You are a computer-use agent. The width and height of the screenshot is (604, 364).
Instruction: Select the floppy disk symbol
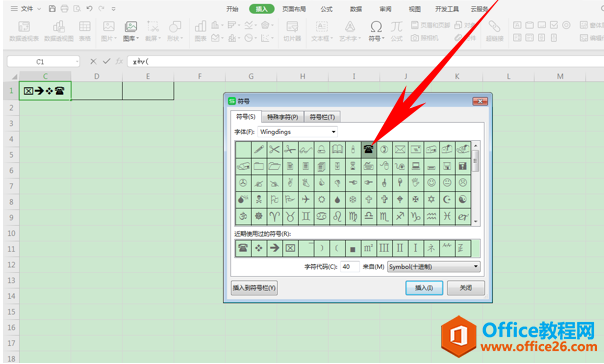[x=463, y=166]
